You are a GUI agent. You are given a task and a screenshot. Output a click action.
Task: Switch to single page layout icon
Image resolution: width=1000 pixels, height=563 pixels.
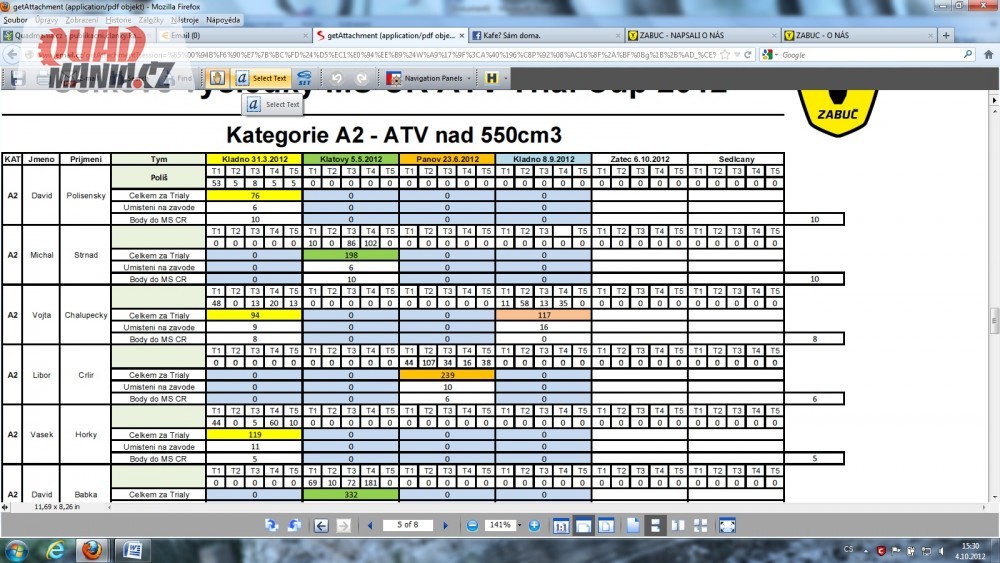click(x=633, y=525)
